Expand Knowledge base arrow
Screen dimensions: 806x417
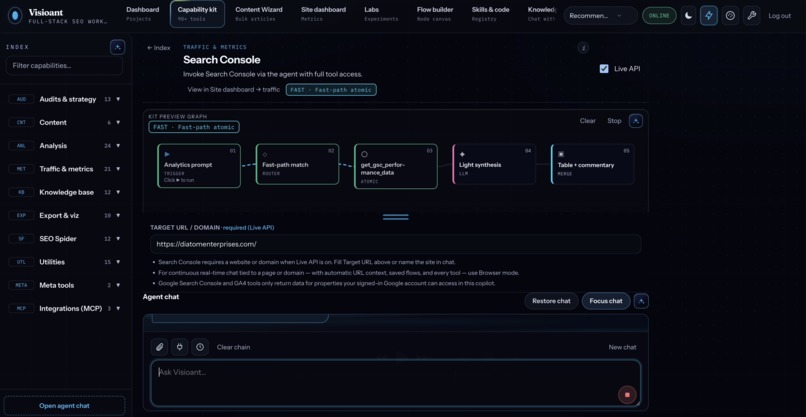pos(118,192)
